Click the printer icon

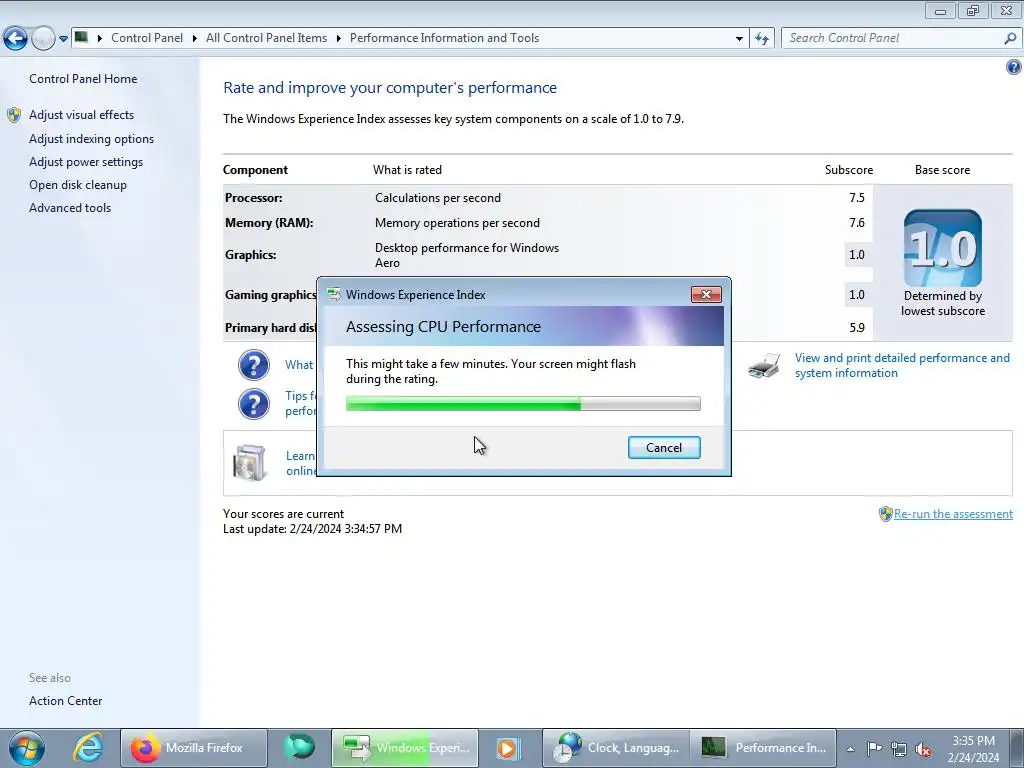[764, 366]
